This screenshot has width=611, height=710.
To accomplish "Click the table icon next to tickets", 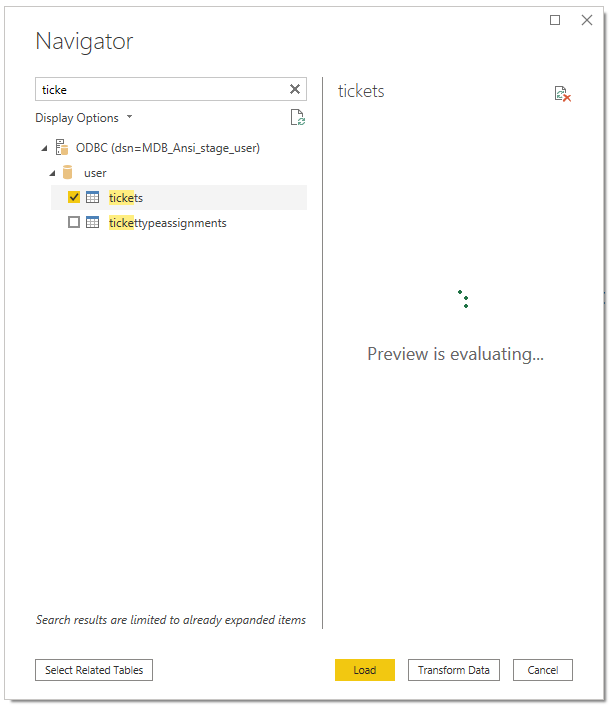I will click(92, 198).
